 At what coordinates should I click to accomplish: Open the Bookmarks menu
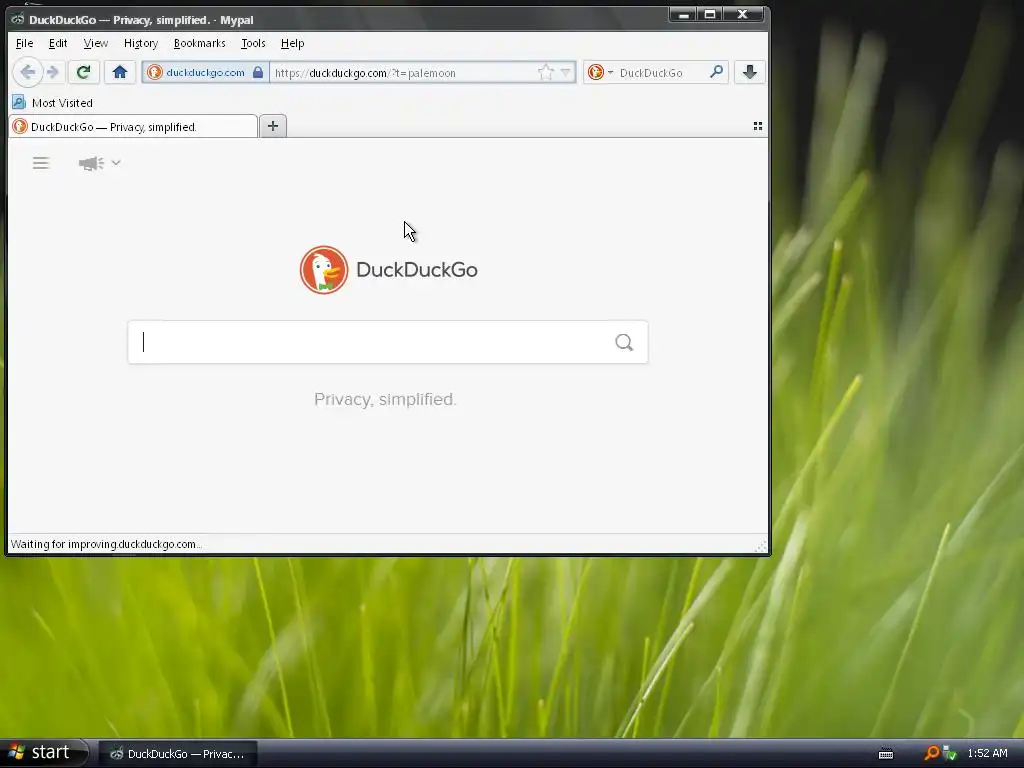[x=199, y=43]
